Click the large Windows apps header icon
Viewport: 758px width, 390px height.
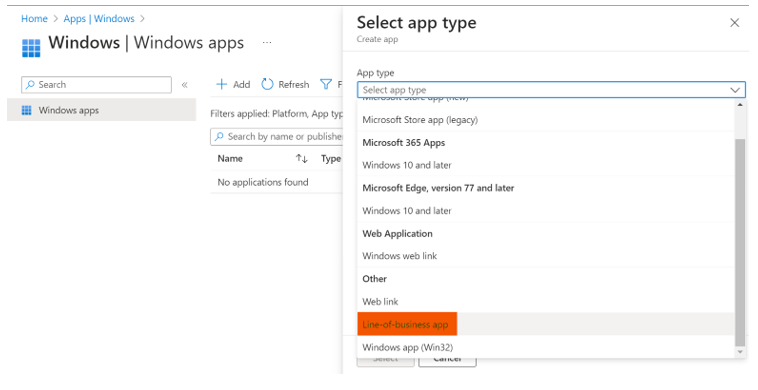31,48
